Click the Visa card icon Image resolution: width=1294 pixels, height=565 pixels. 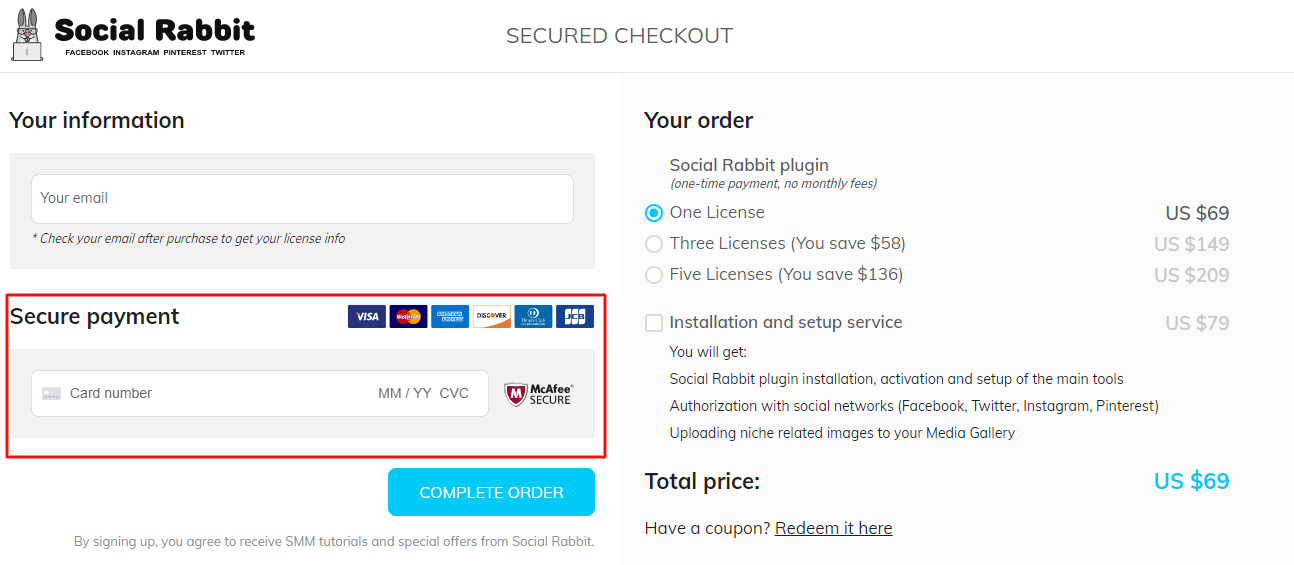click(x=367, y=317)
